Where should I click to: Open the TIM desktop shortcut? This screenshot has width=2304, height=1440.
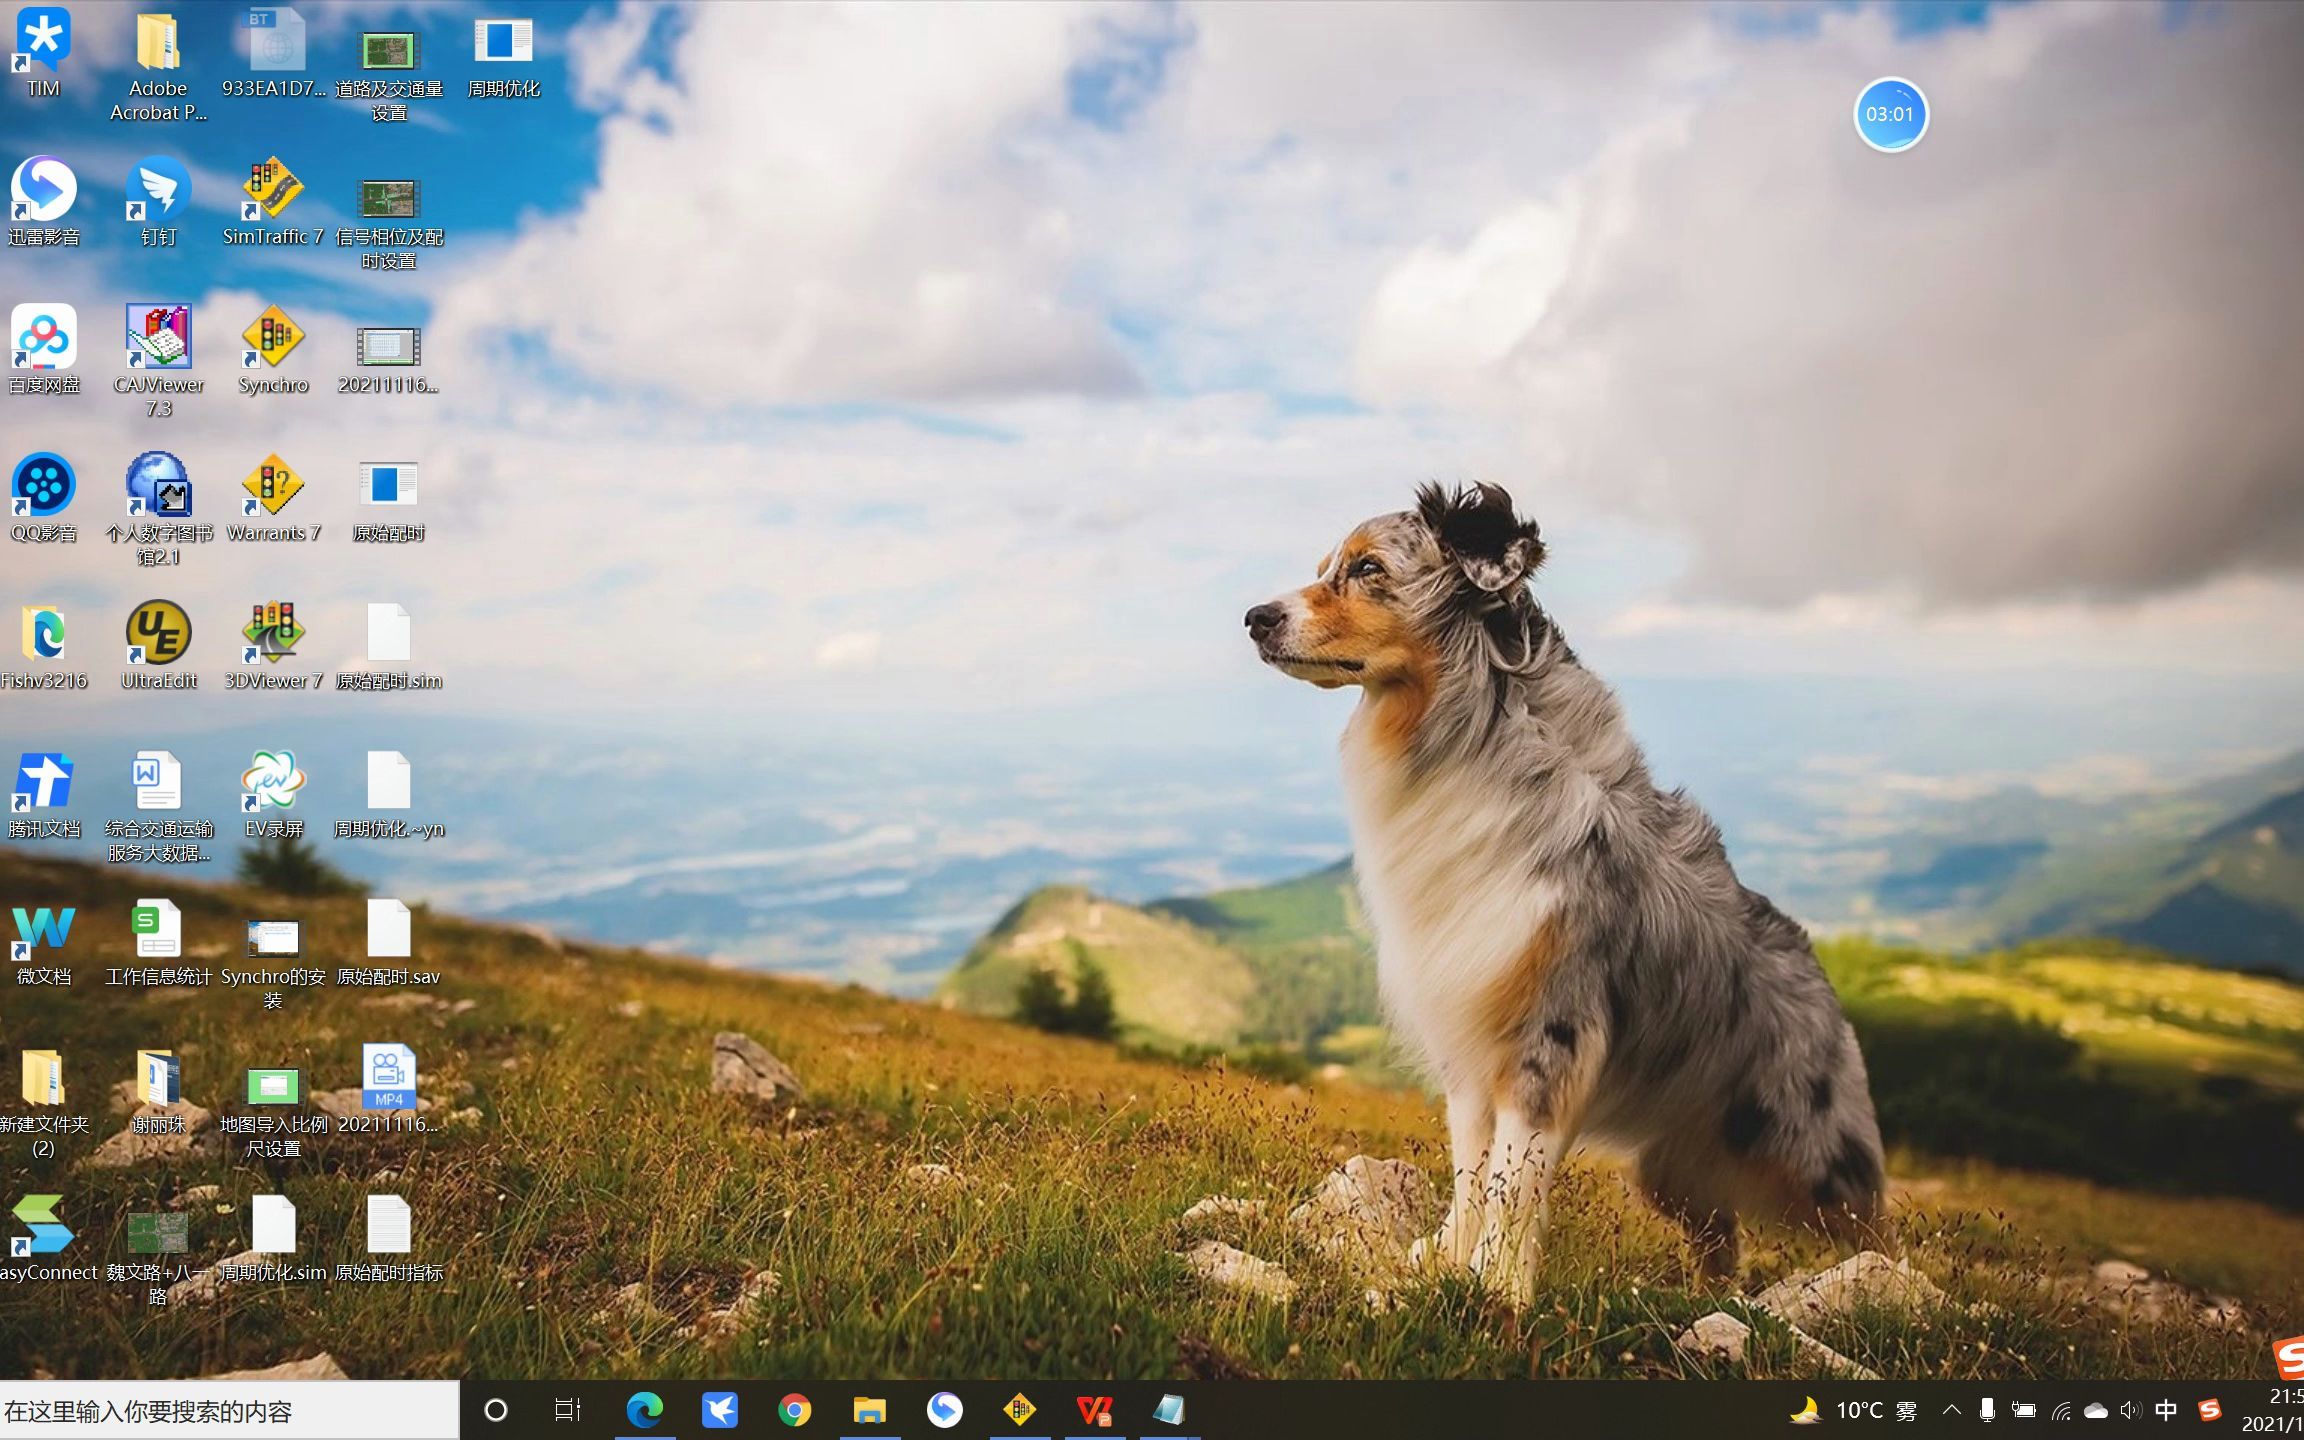coord(43,52)
